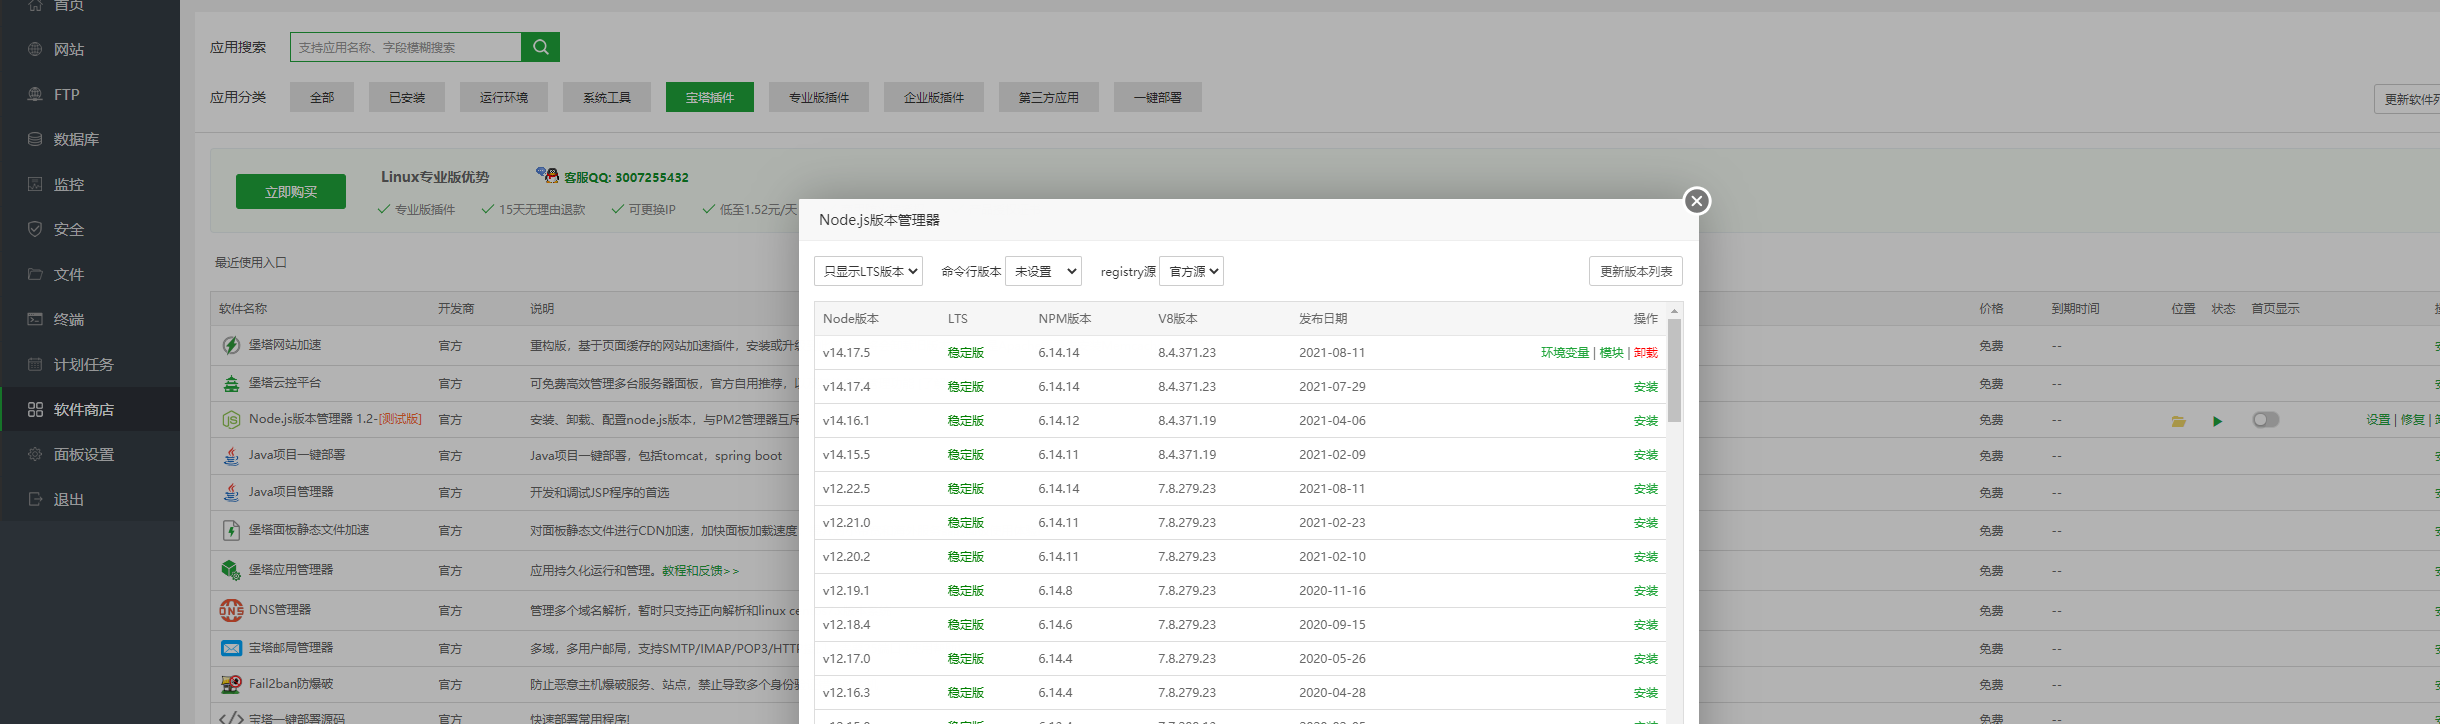This screenshot has width=2440, height=724.
Task: Select the 运行环境 category tab
Action: tap(503, 97)
